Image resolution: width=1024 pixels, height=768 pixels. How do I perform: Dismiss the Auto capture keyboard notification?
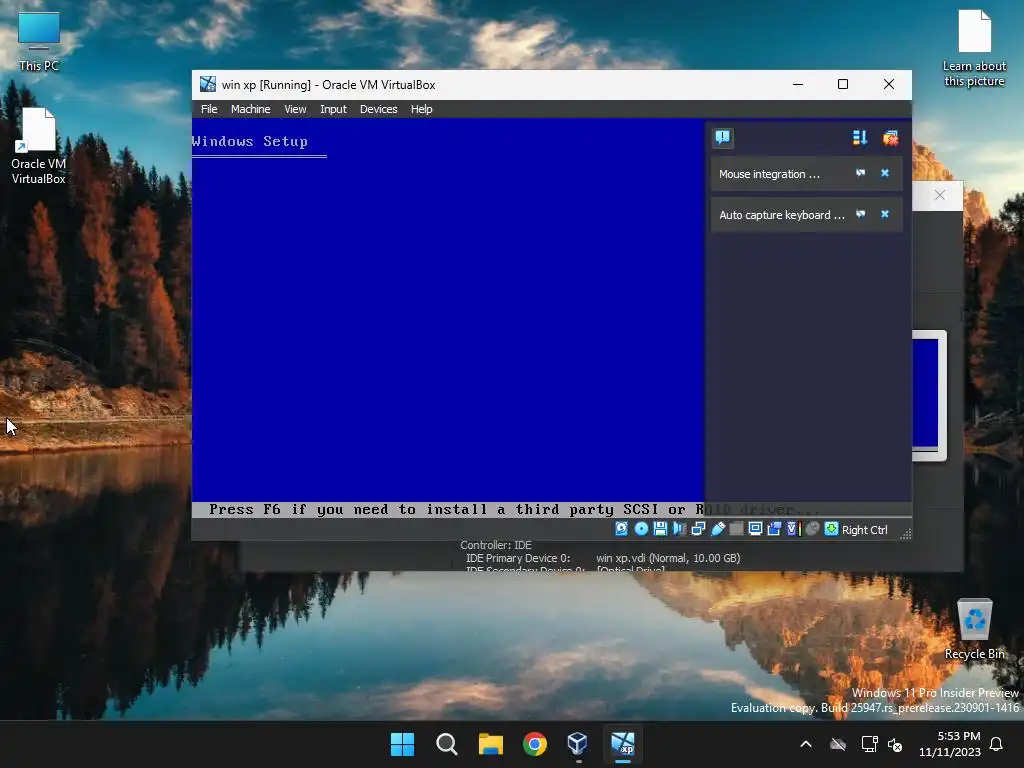pos(885,214)
